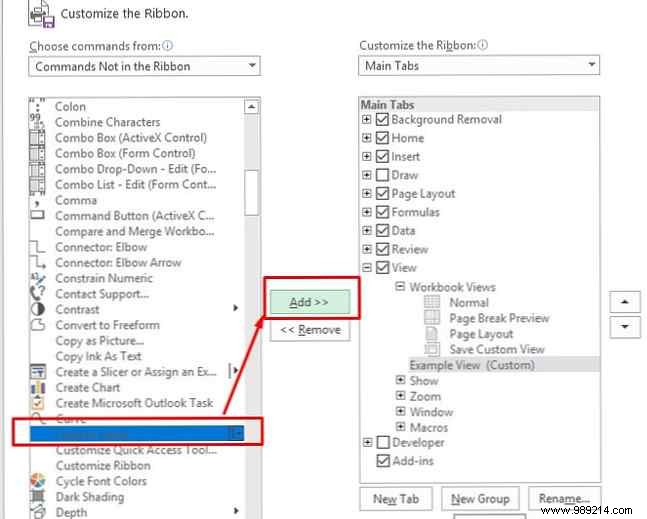This screenshot has width=647, height=519.
Task: Click the Convert to Freeform icon
Action: [38, 325]
